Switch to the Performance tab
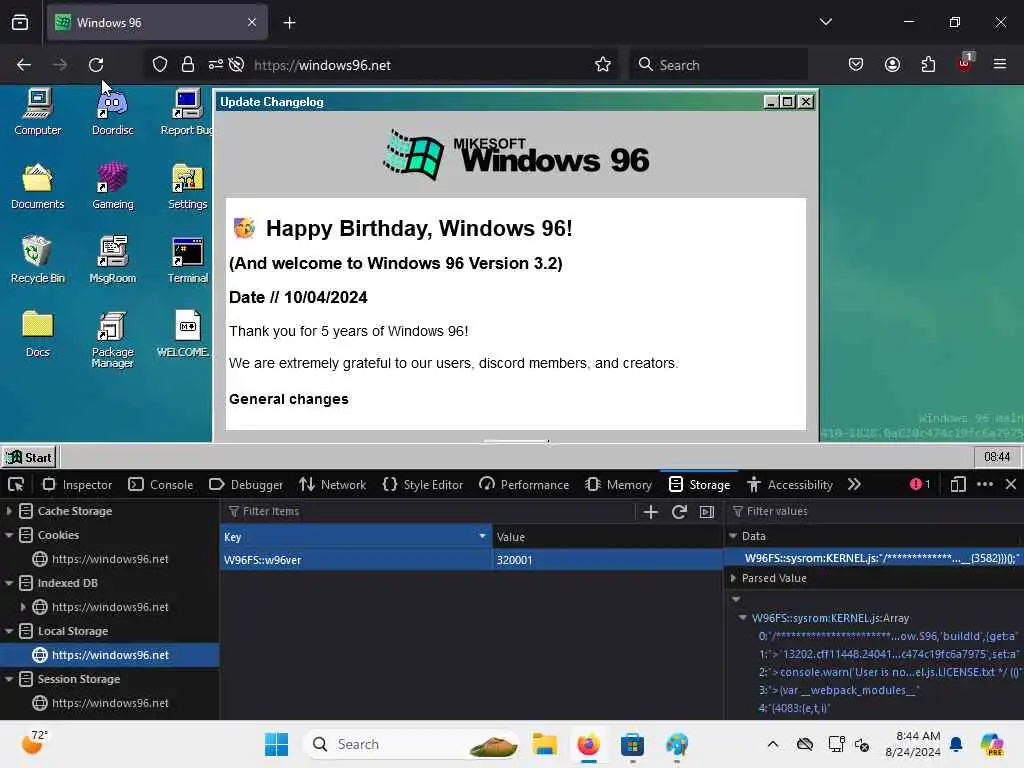1024x768 pixels. (x=524, y=485)
